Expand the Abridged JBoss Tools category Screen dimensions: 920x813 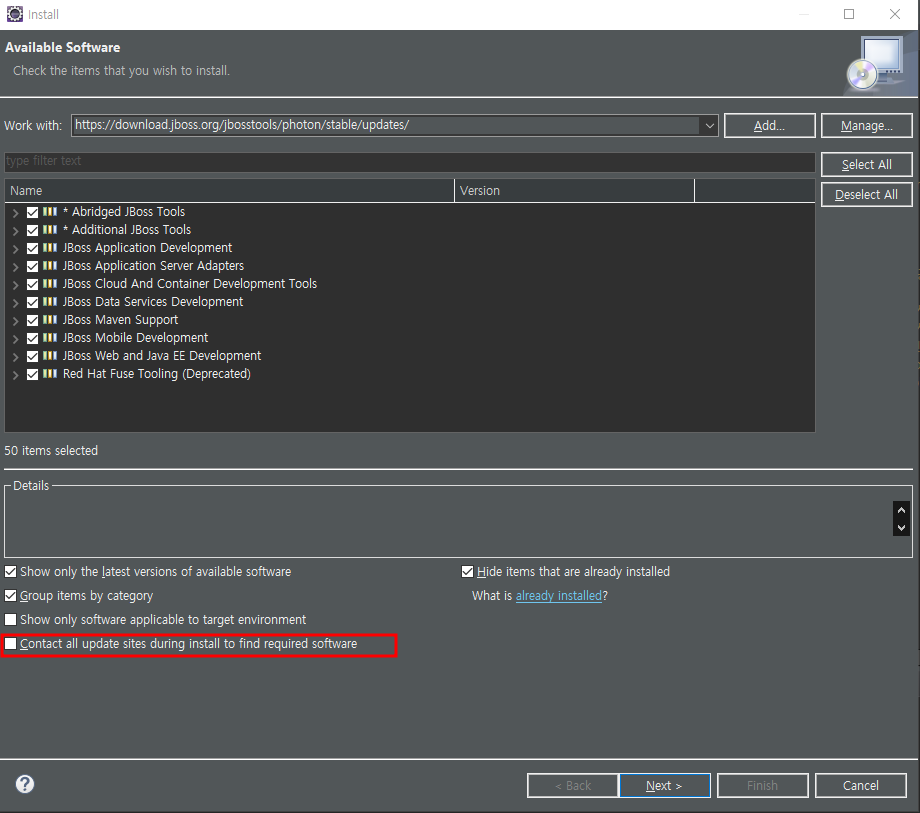tap(16, 213)
